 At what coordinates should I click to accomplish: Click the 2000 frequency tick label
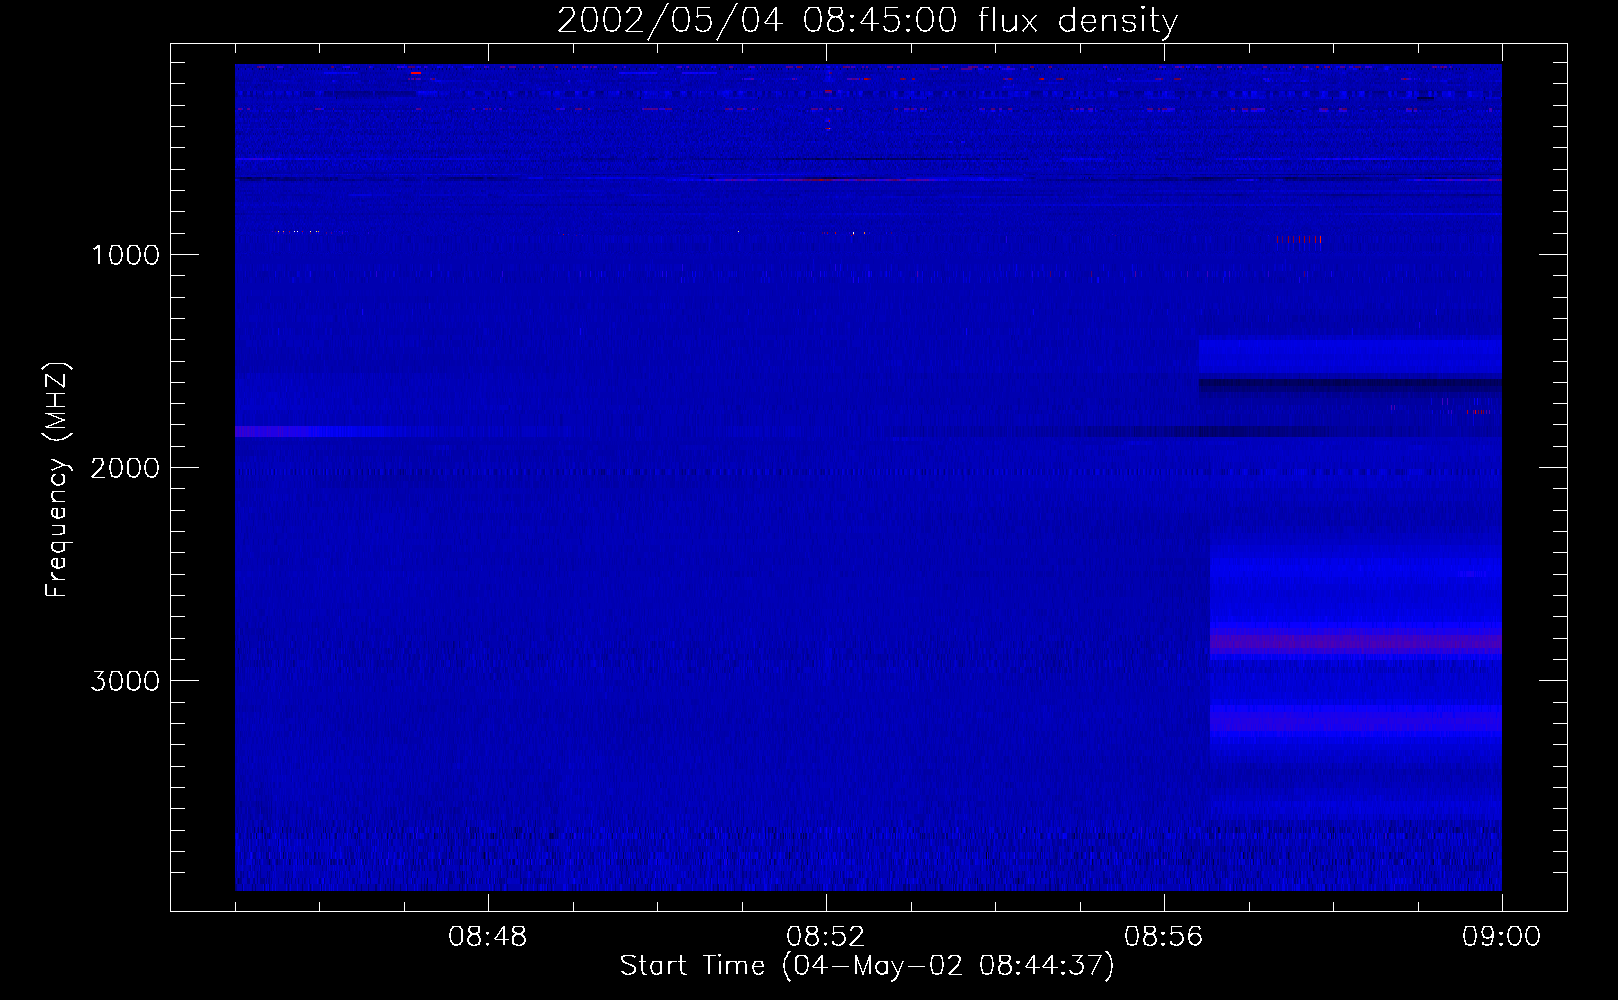tap(125, 468)
